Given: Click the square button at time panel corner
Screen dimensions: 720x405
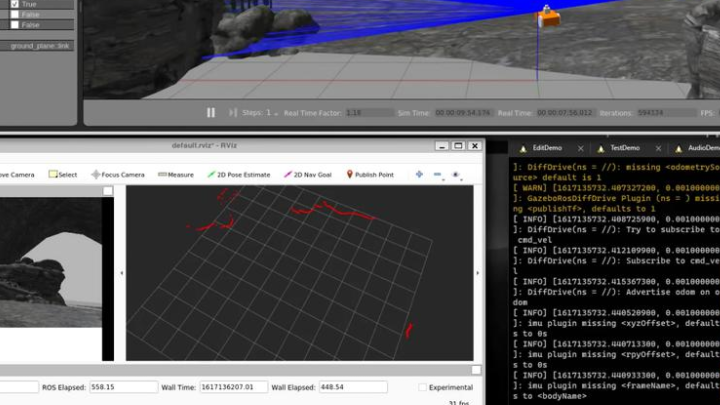Looking at the screenshot, I should point(476,370).
